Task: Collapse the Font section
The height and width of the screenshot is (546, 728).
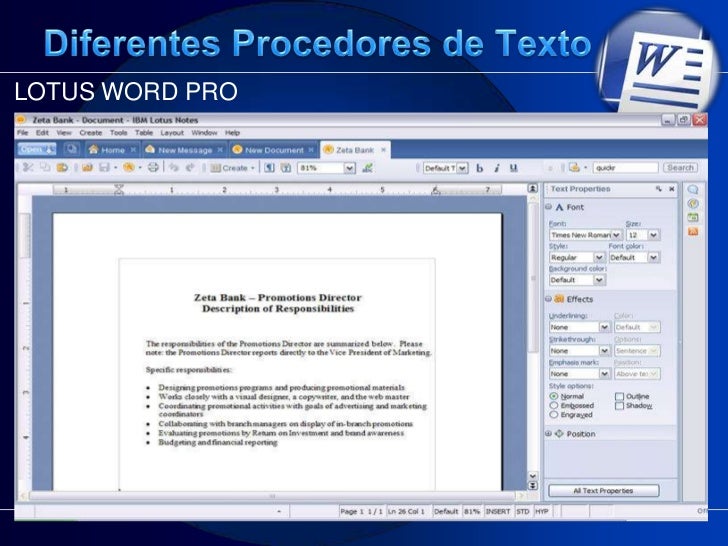Action: 548,207
